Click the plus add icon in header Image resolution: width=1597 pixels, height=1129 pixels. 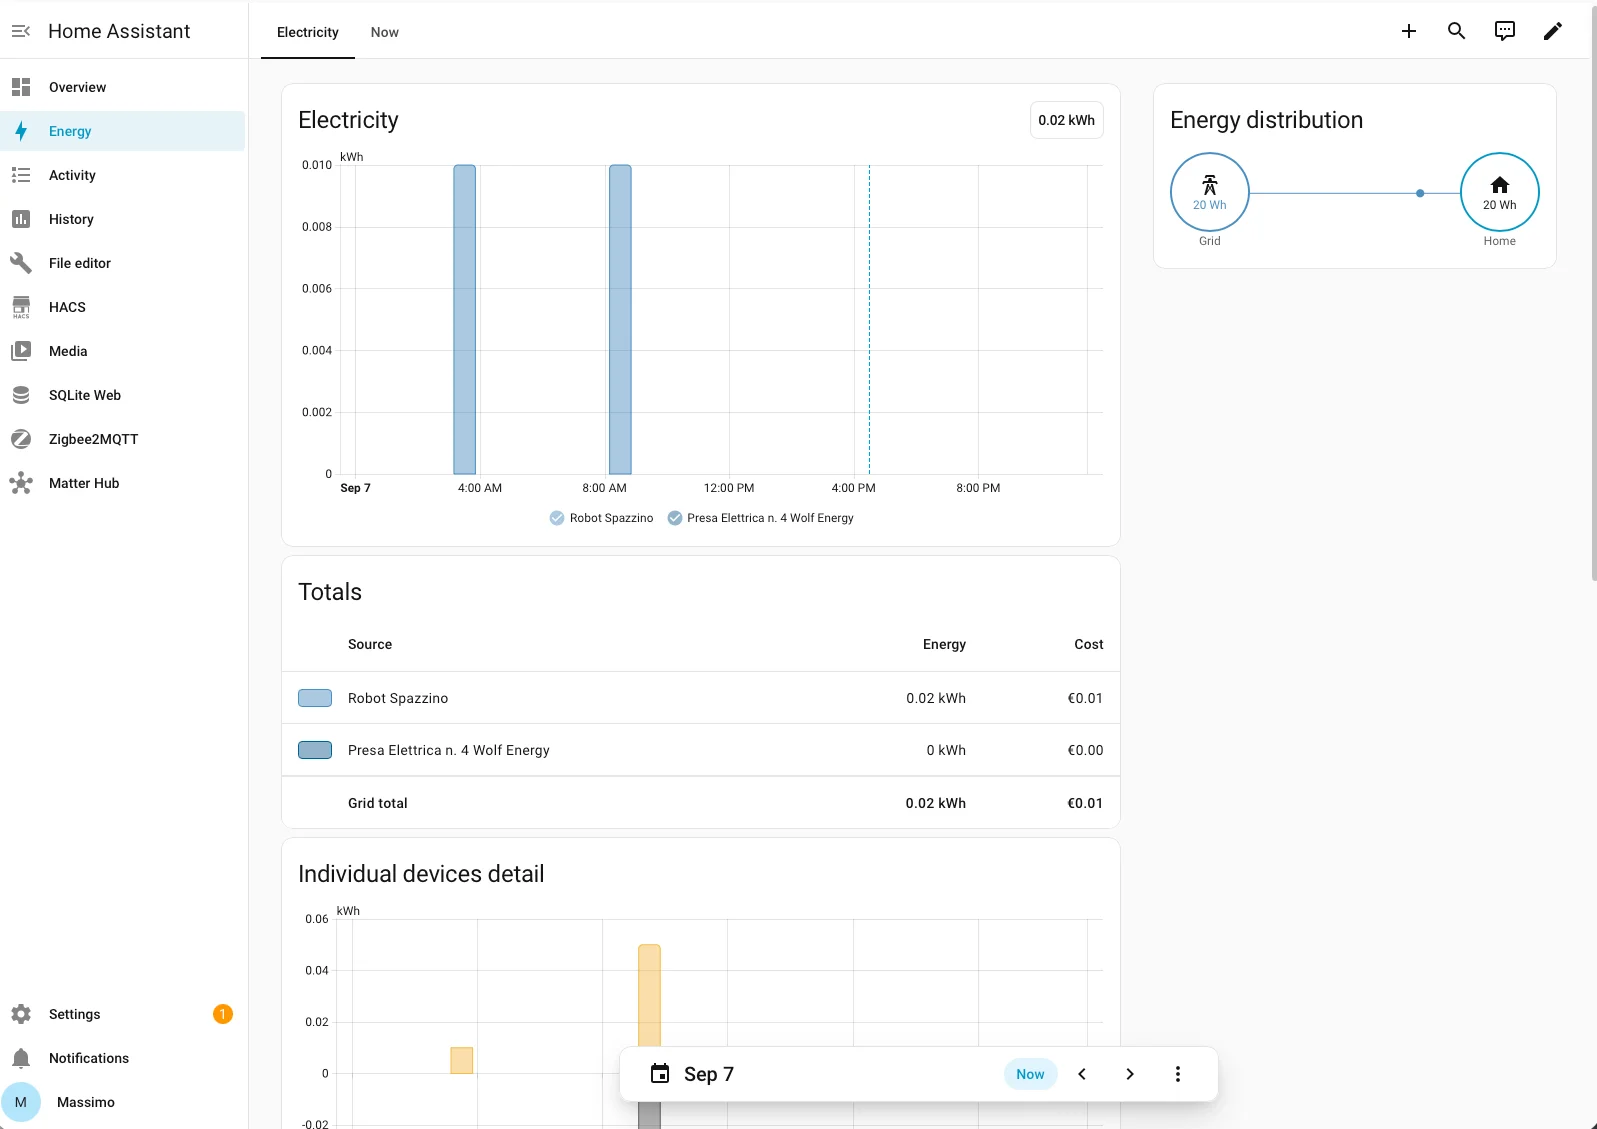pyautogui.click(x=1409, y=31)
